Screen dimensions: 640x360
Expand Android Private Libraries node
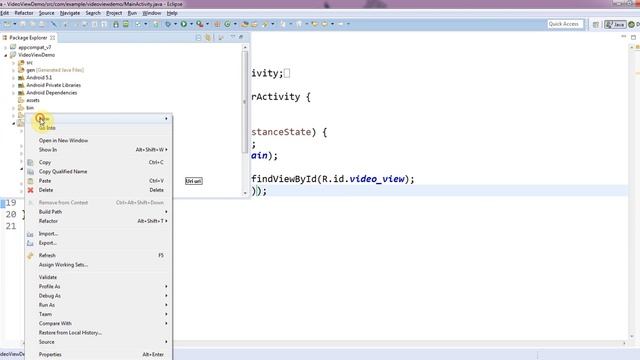(x=13, y=85)
